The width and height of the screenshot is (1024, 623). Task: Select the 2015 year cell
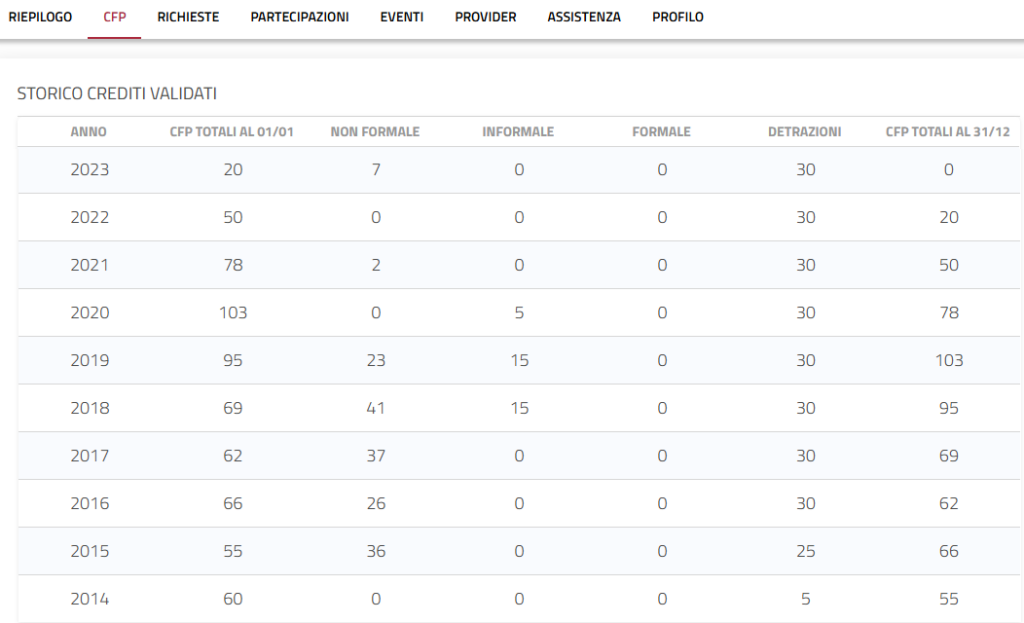pos(89,551)
